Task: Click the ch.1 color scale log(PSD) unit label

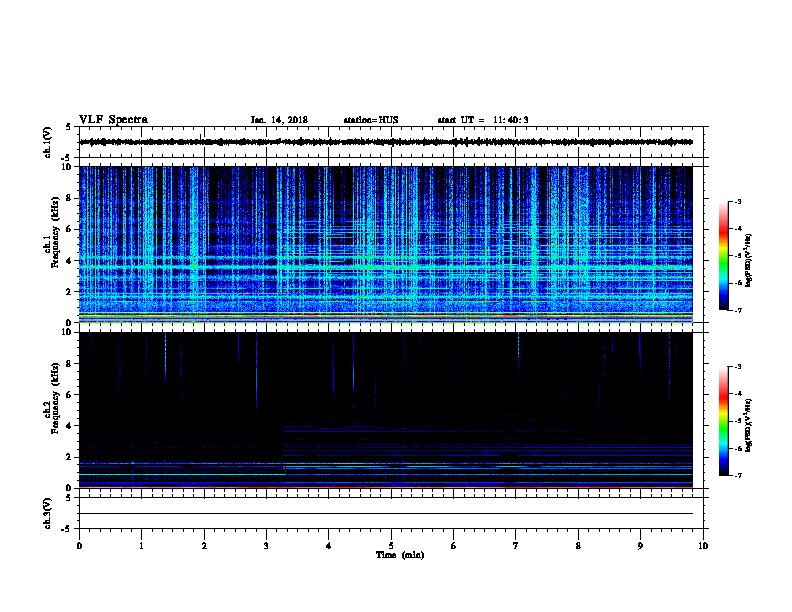Action: point(749,260)
